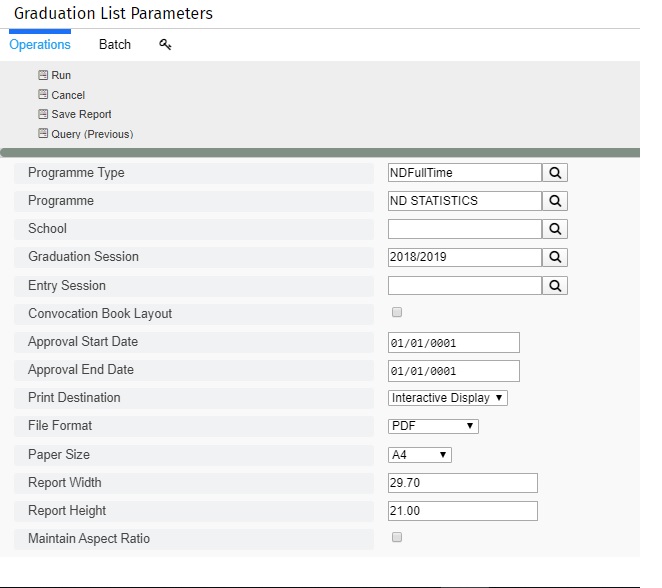Click the Cancel operation link
Image resolution: width=662 pixels, height=588 pixels.
[68, 95]
